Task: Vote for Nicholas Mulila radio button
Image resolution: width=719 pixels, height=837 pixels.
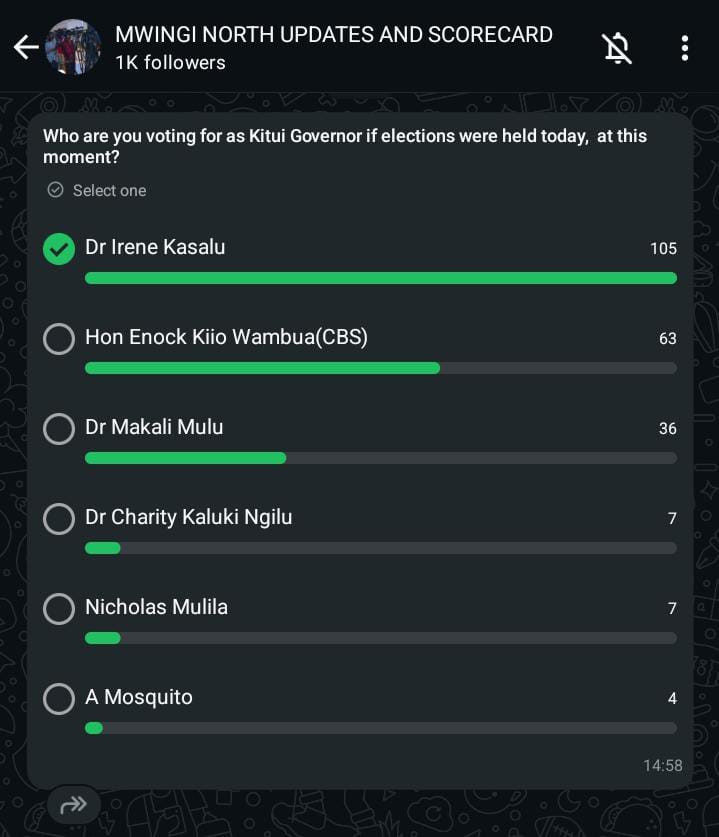Action: (59, 609)
